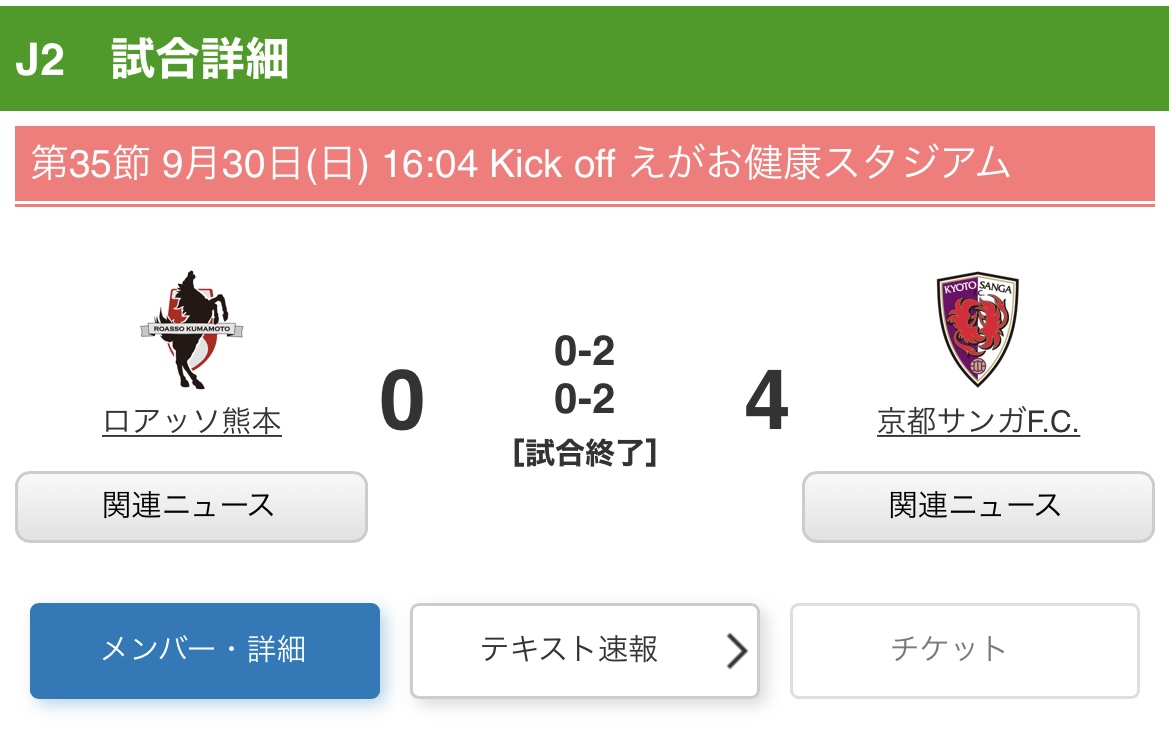Click the [試合終了] match status label
This screenshot has width=1169, height=738.
pyautogui.click(x=584, y=452)
